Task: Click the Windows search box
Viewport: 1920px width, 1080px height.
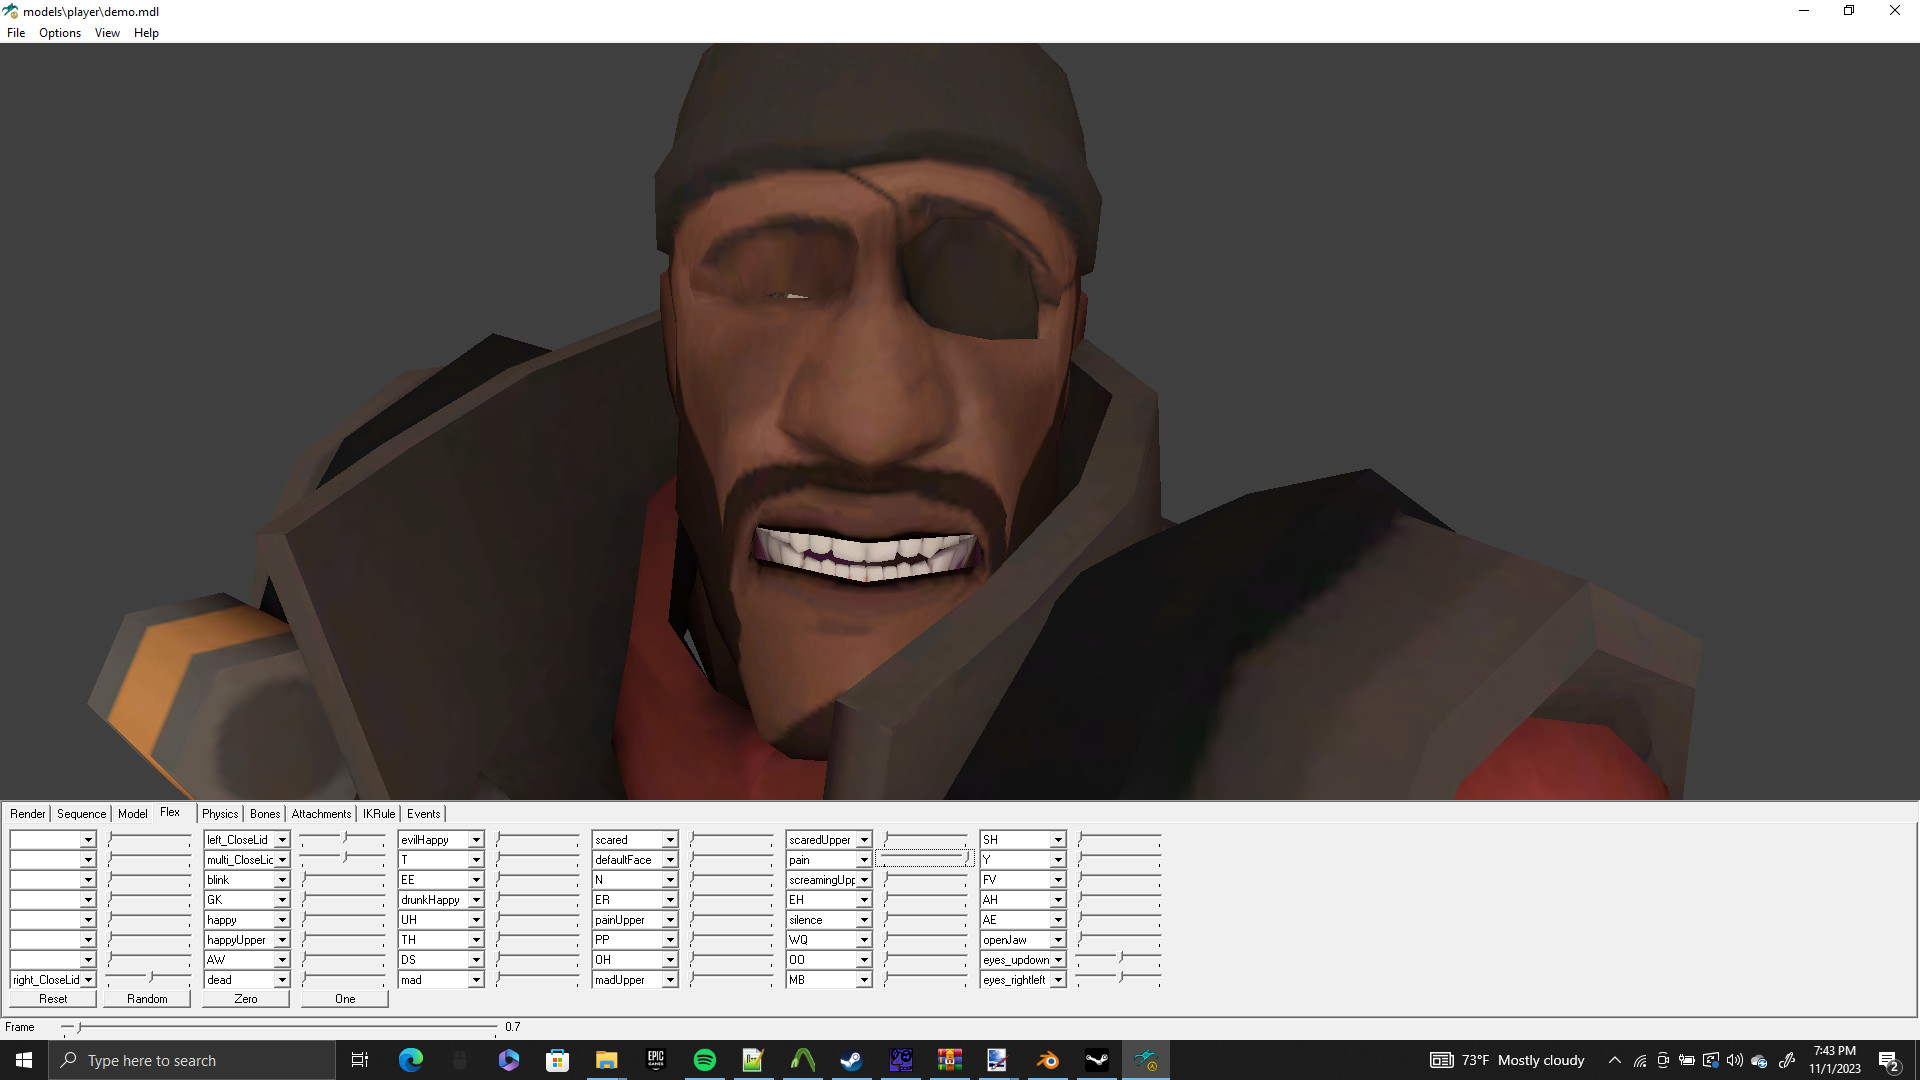Action: pyautogui.click(x=190, y=1060)
